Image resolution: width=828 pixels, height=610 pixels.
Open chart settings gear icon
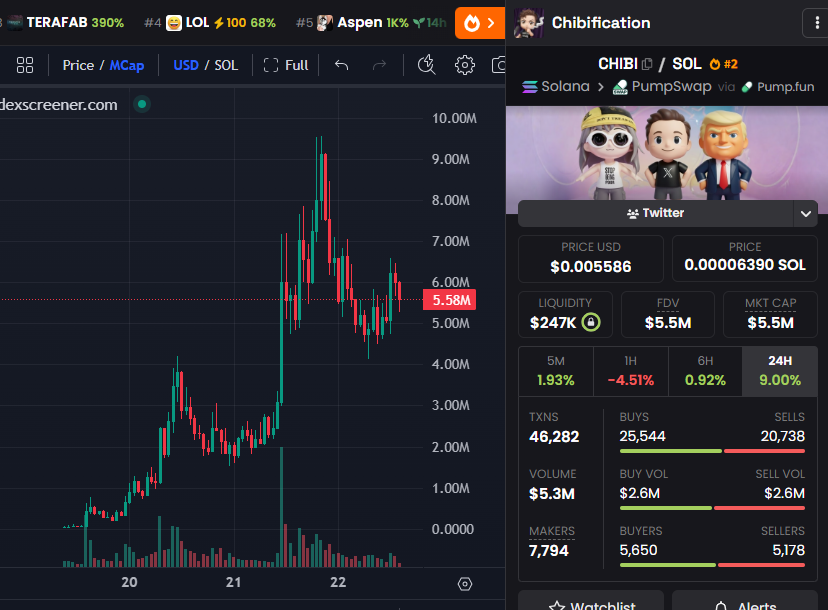pos(465,65)
